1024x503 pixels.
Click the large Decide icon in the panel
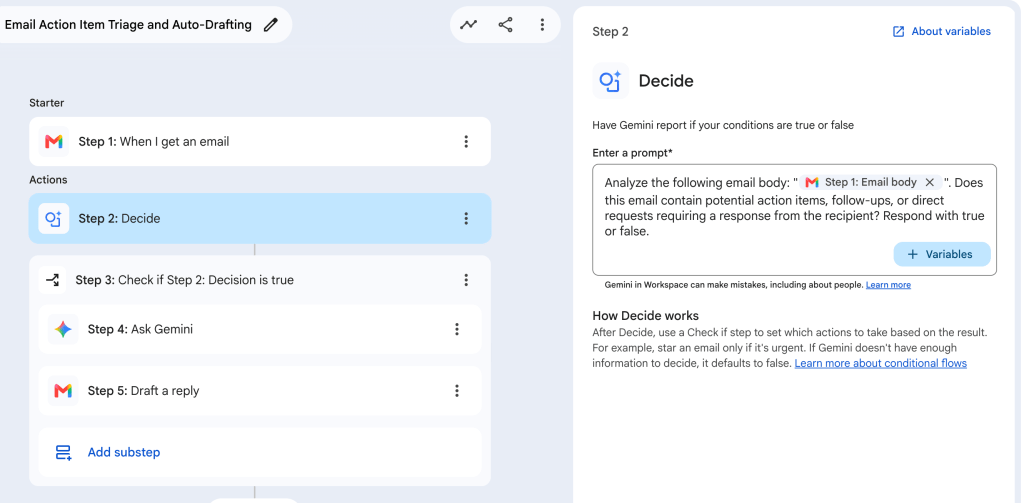pos(611,81)
